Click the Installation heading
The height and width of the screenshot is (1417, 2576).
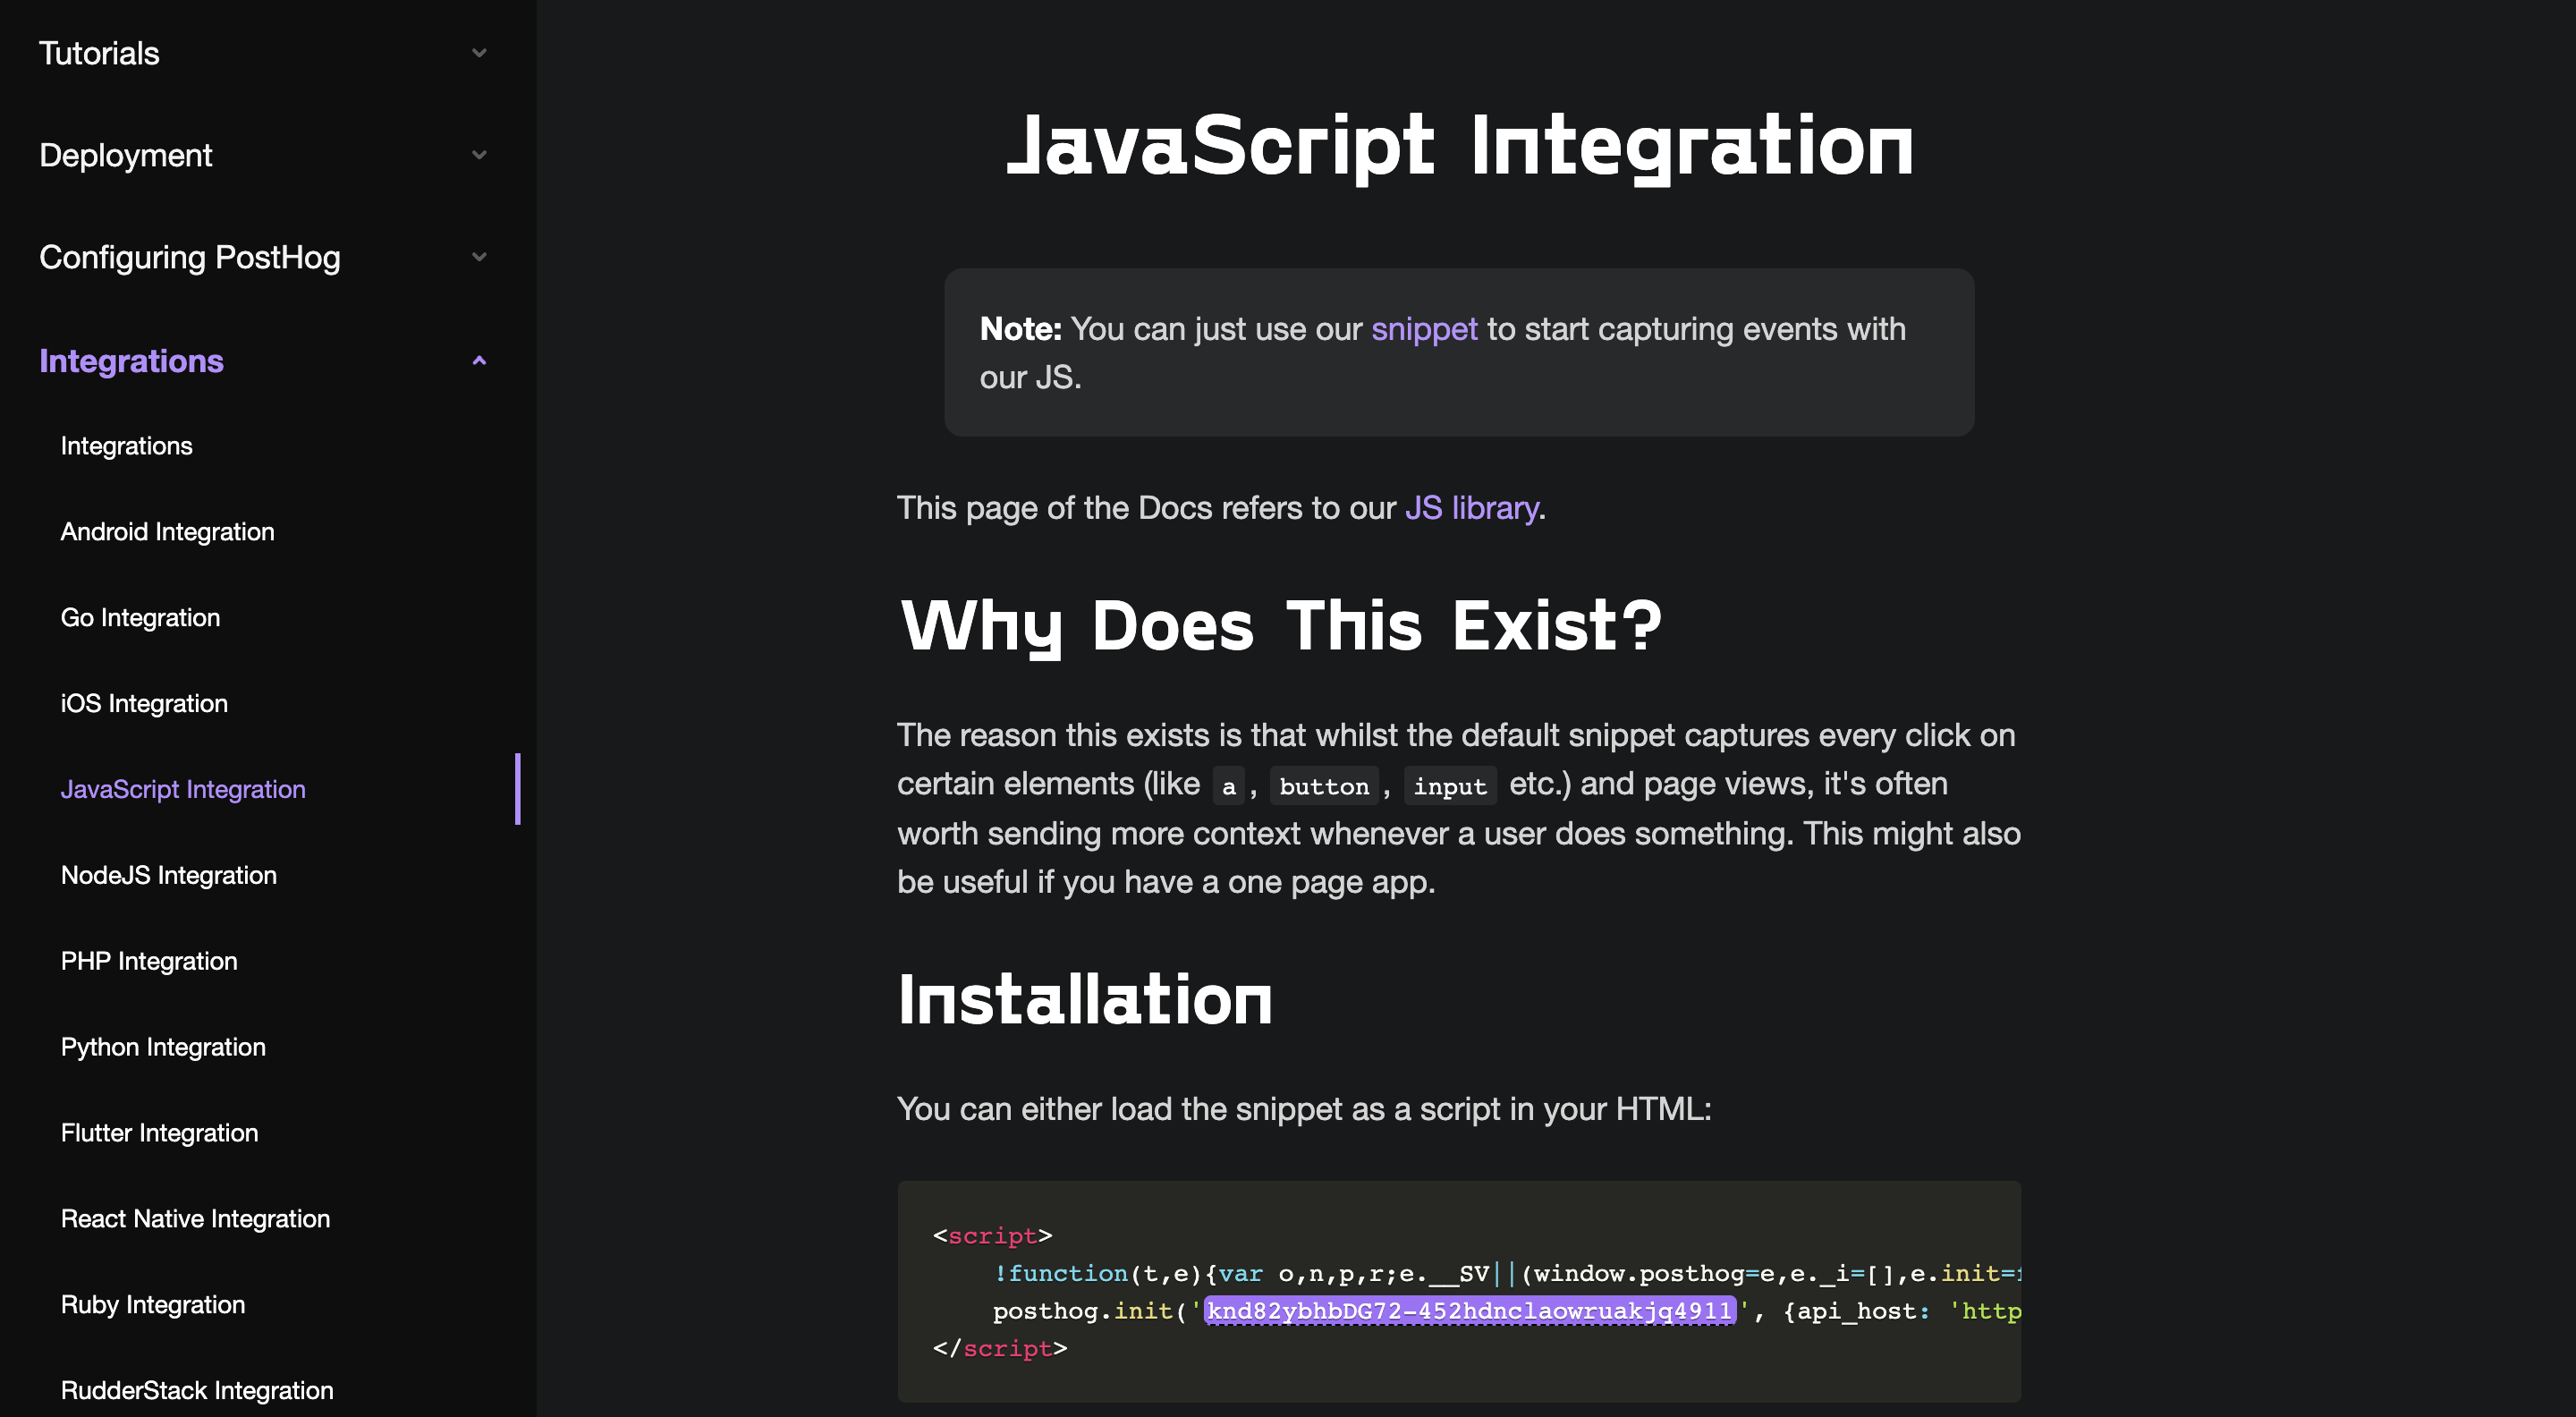pyautogui.click(x=1085, y=999)
